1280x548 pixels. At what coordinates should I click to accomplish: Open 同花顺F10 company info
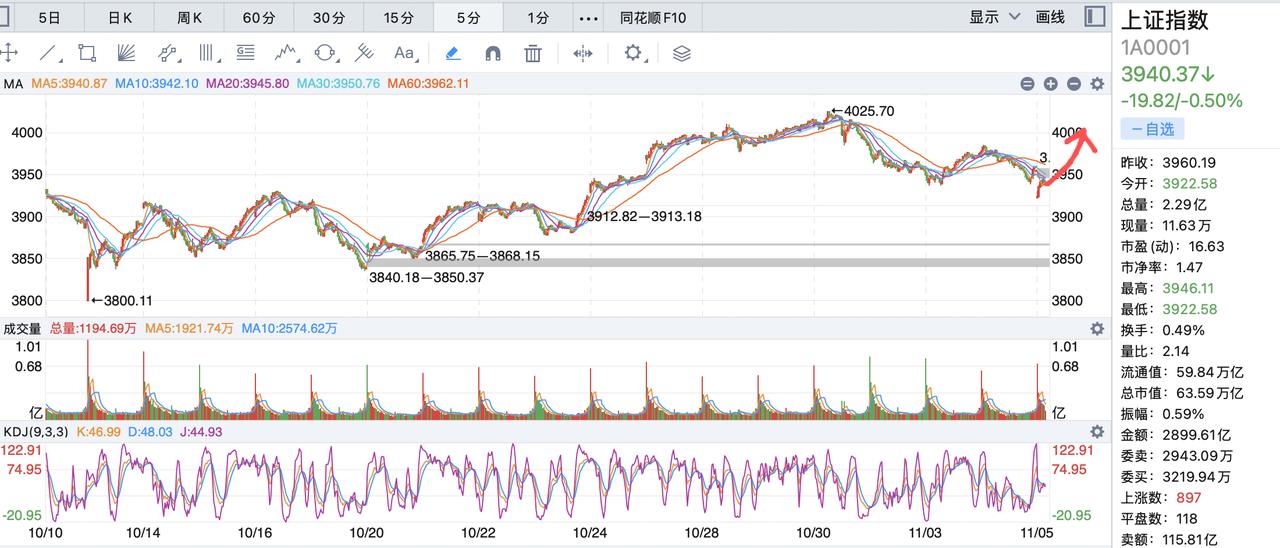coord(653,18)
